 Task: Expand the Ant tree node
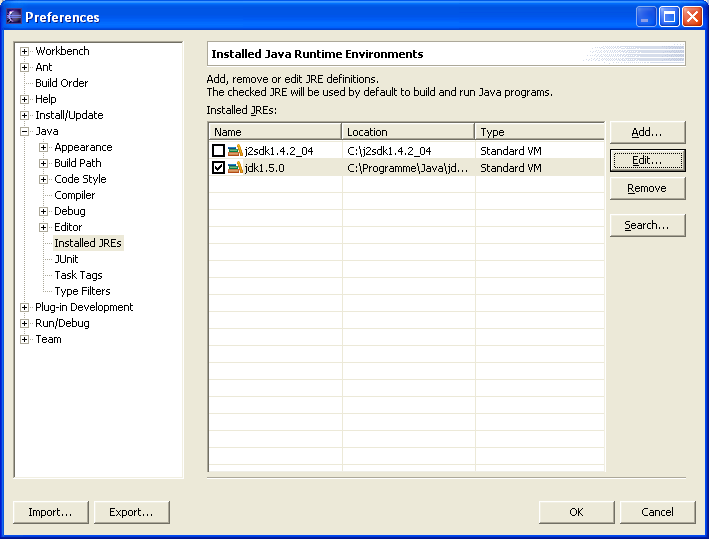point(24,67)
